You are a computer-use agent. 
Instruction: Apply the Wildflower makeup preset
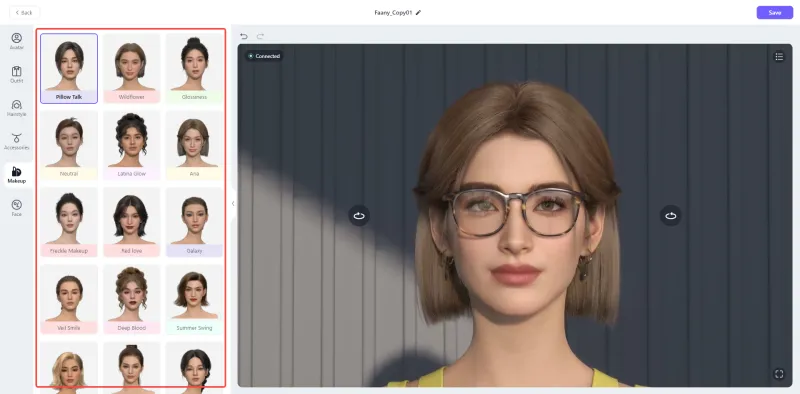coord(132,68)
